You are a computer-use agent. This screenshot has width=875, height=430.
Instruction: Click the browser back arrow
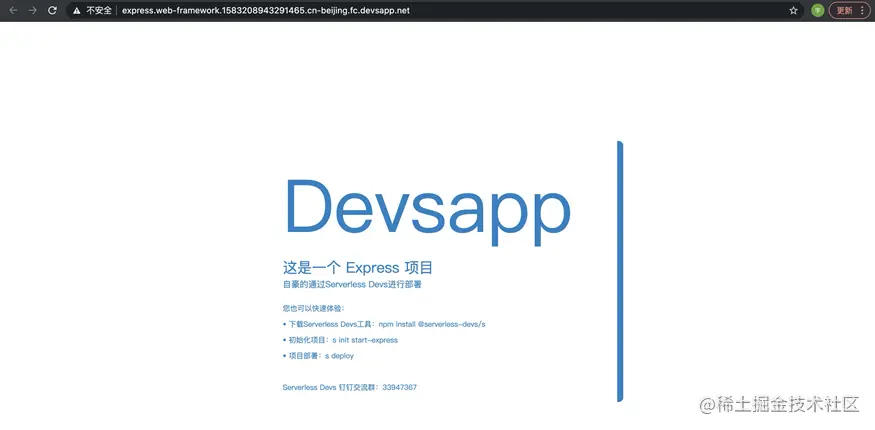tap(14, 10)
